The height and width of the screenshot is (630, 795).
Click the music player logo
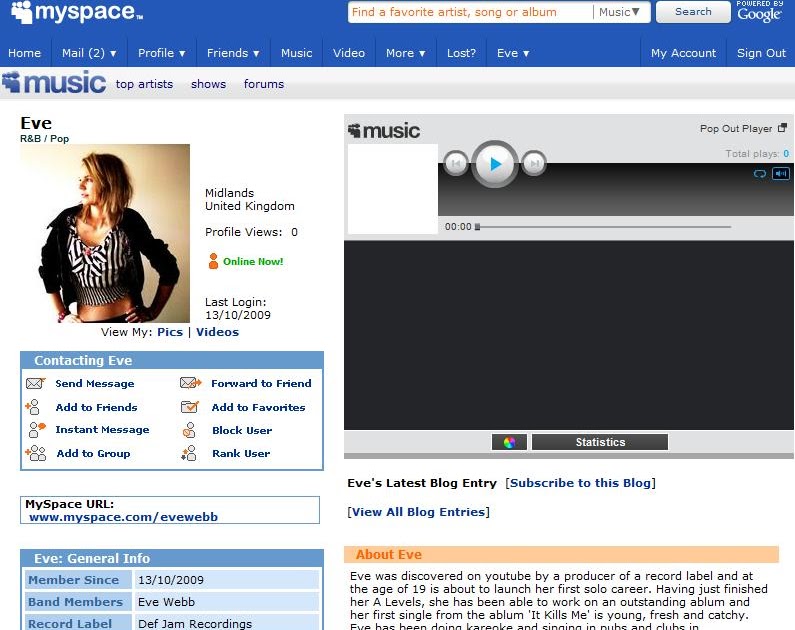tap(384, 131)
